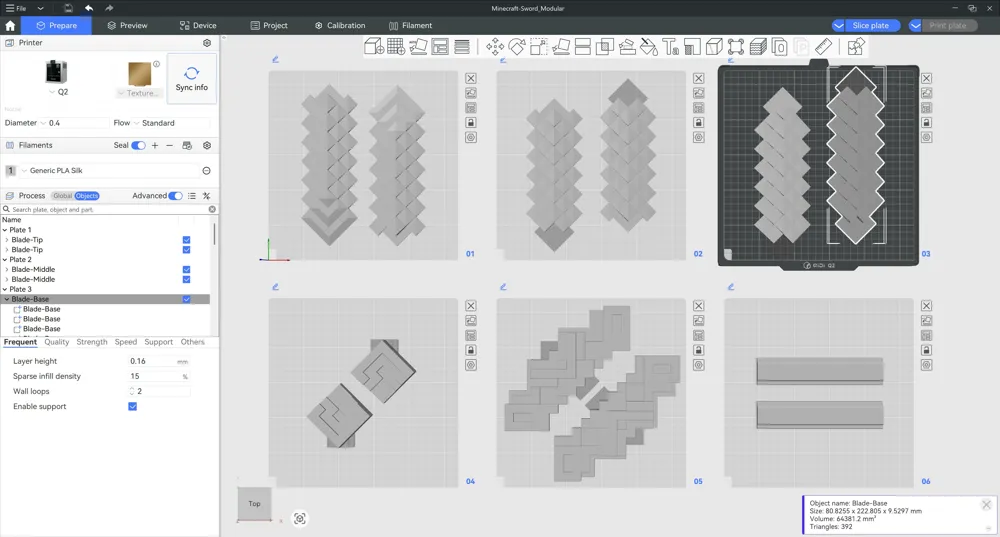The image size is (1000, 537).
Task: Disable the Enable support checkbox
Action: [133, 406]
